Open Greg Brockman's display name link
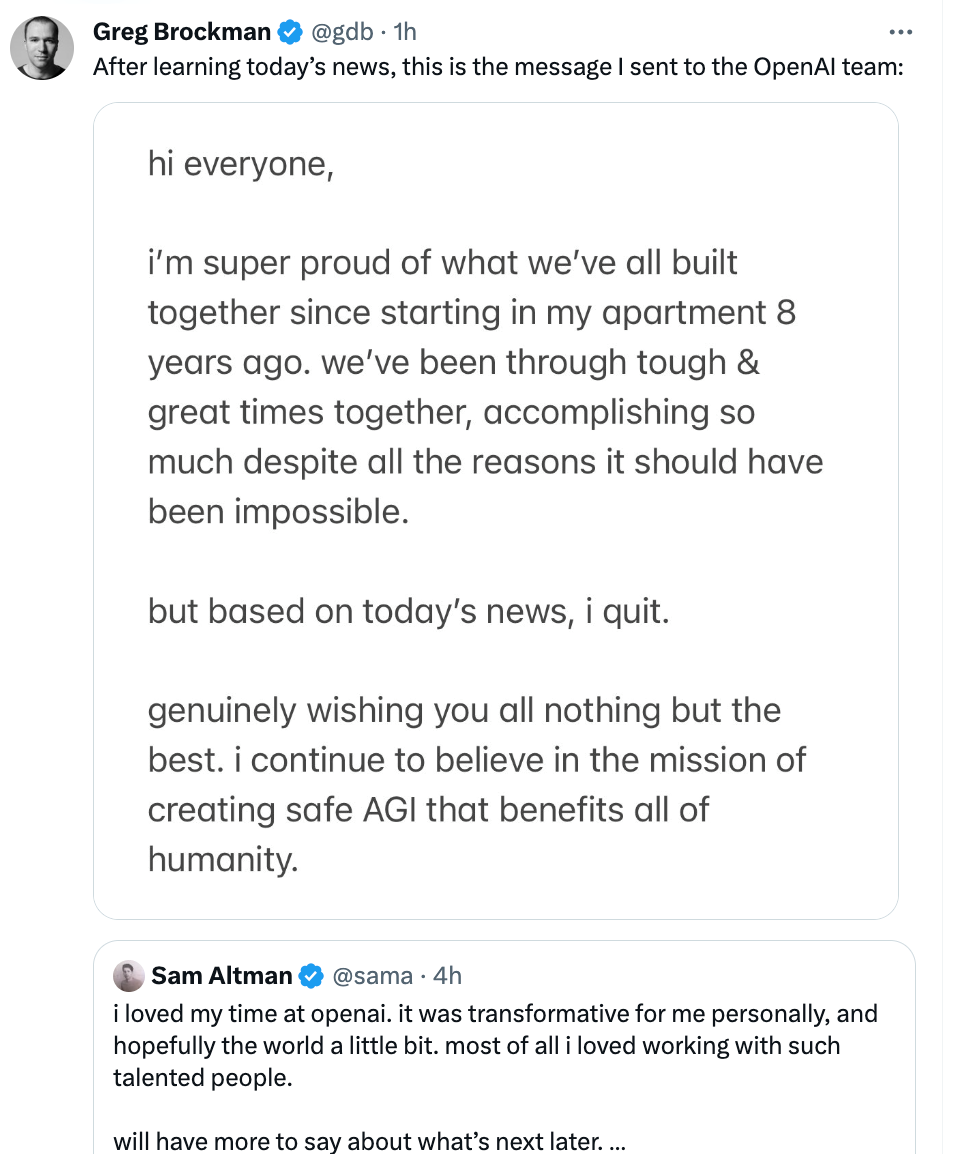The image size is (976, 1154). point(181,33)
